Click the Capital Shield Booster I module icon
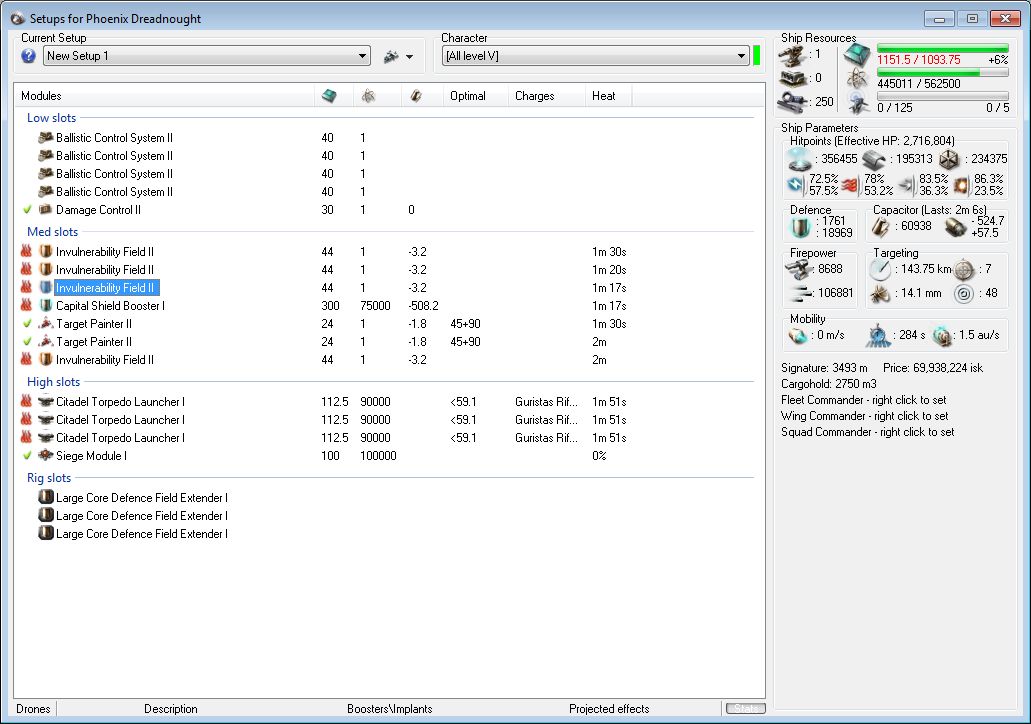The image size is (1031, 724). [45, 306]
